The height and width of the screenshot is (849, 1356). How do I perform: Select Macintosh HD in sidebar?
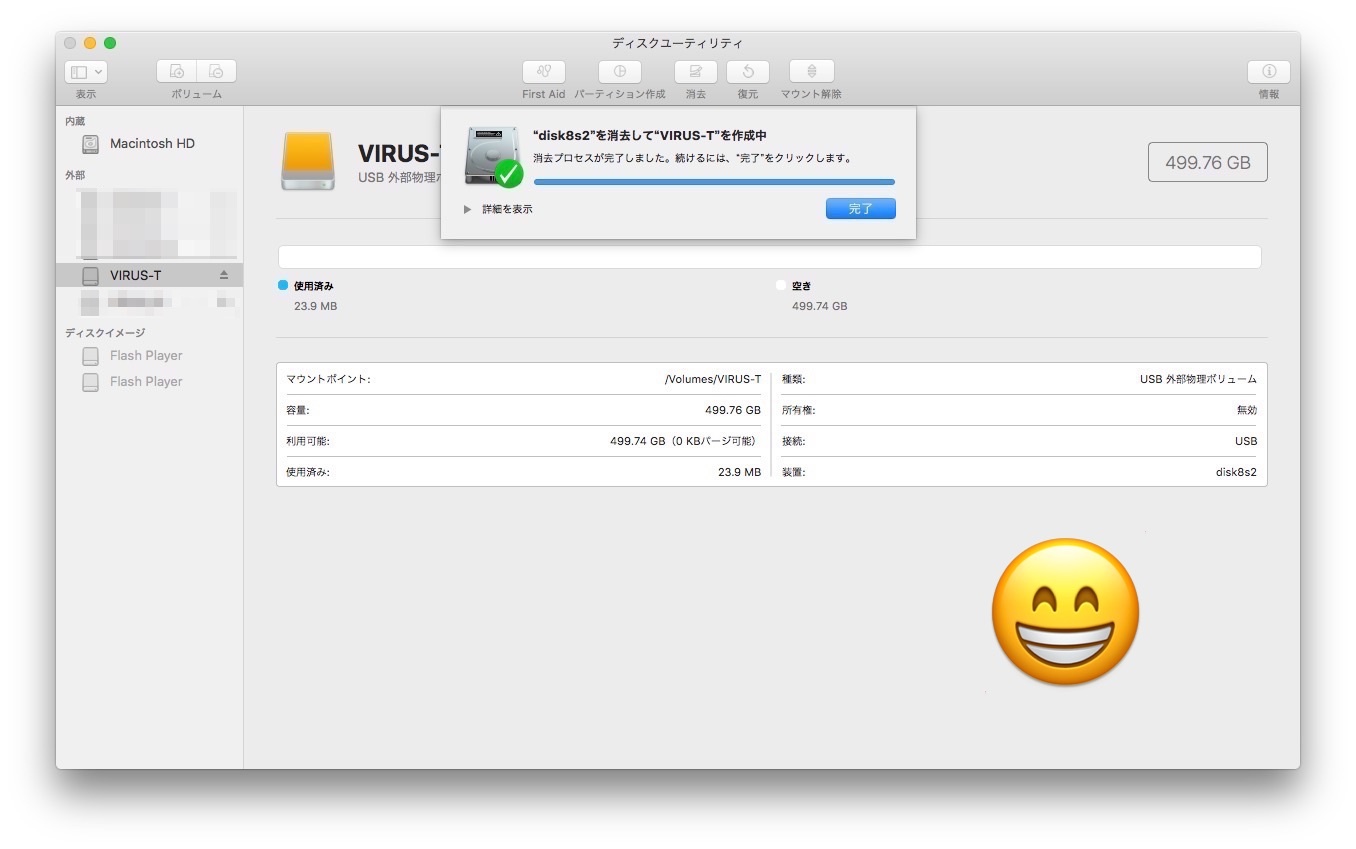coord(152,144)
